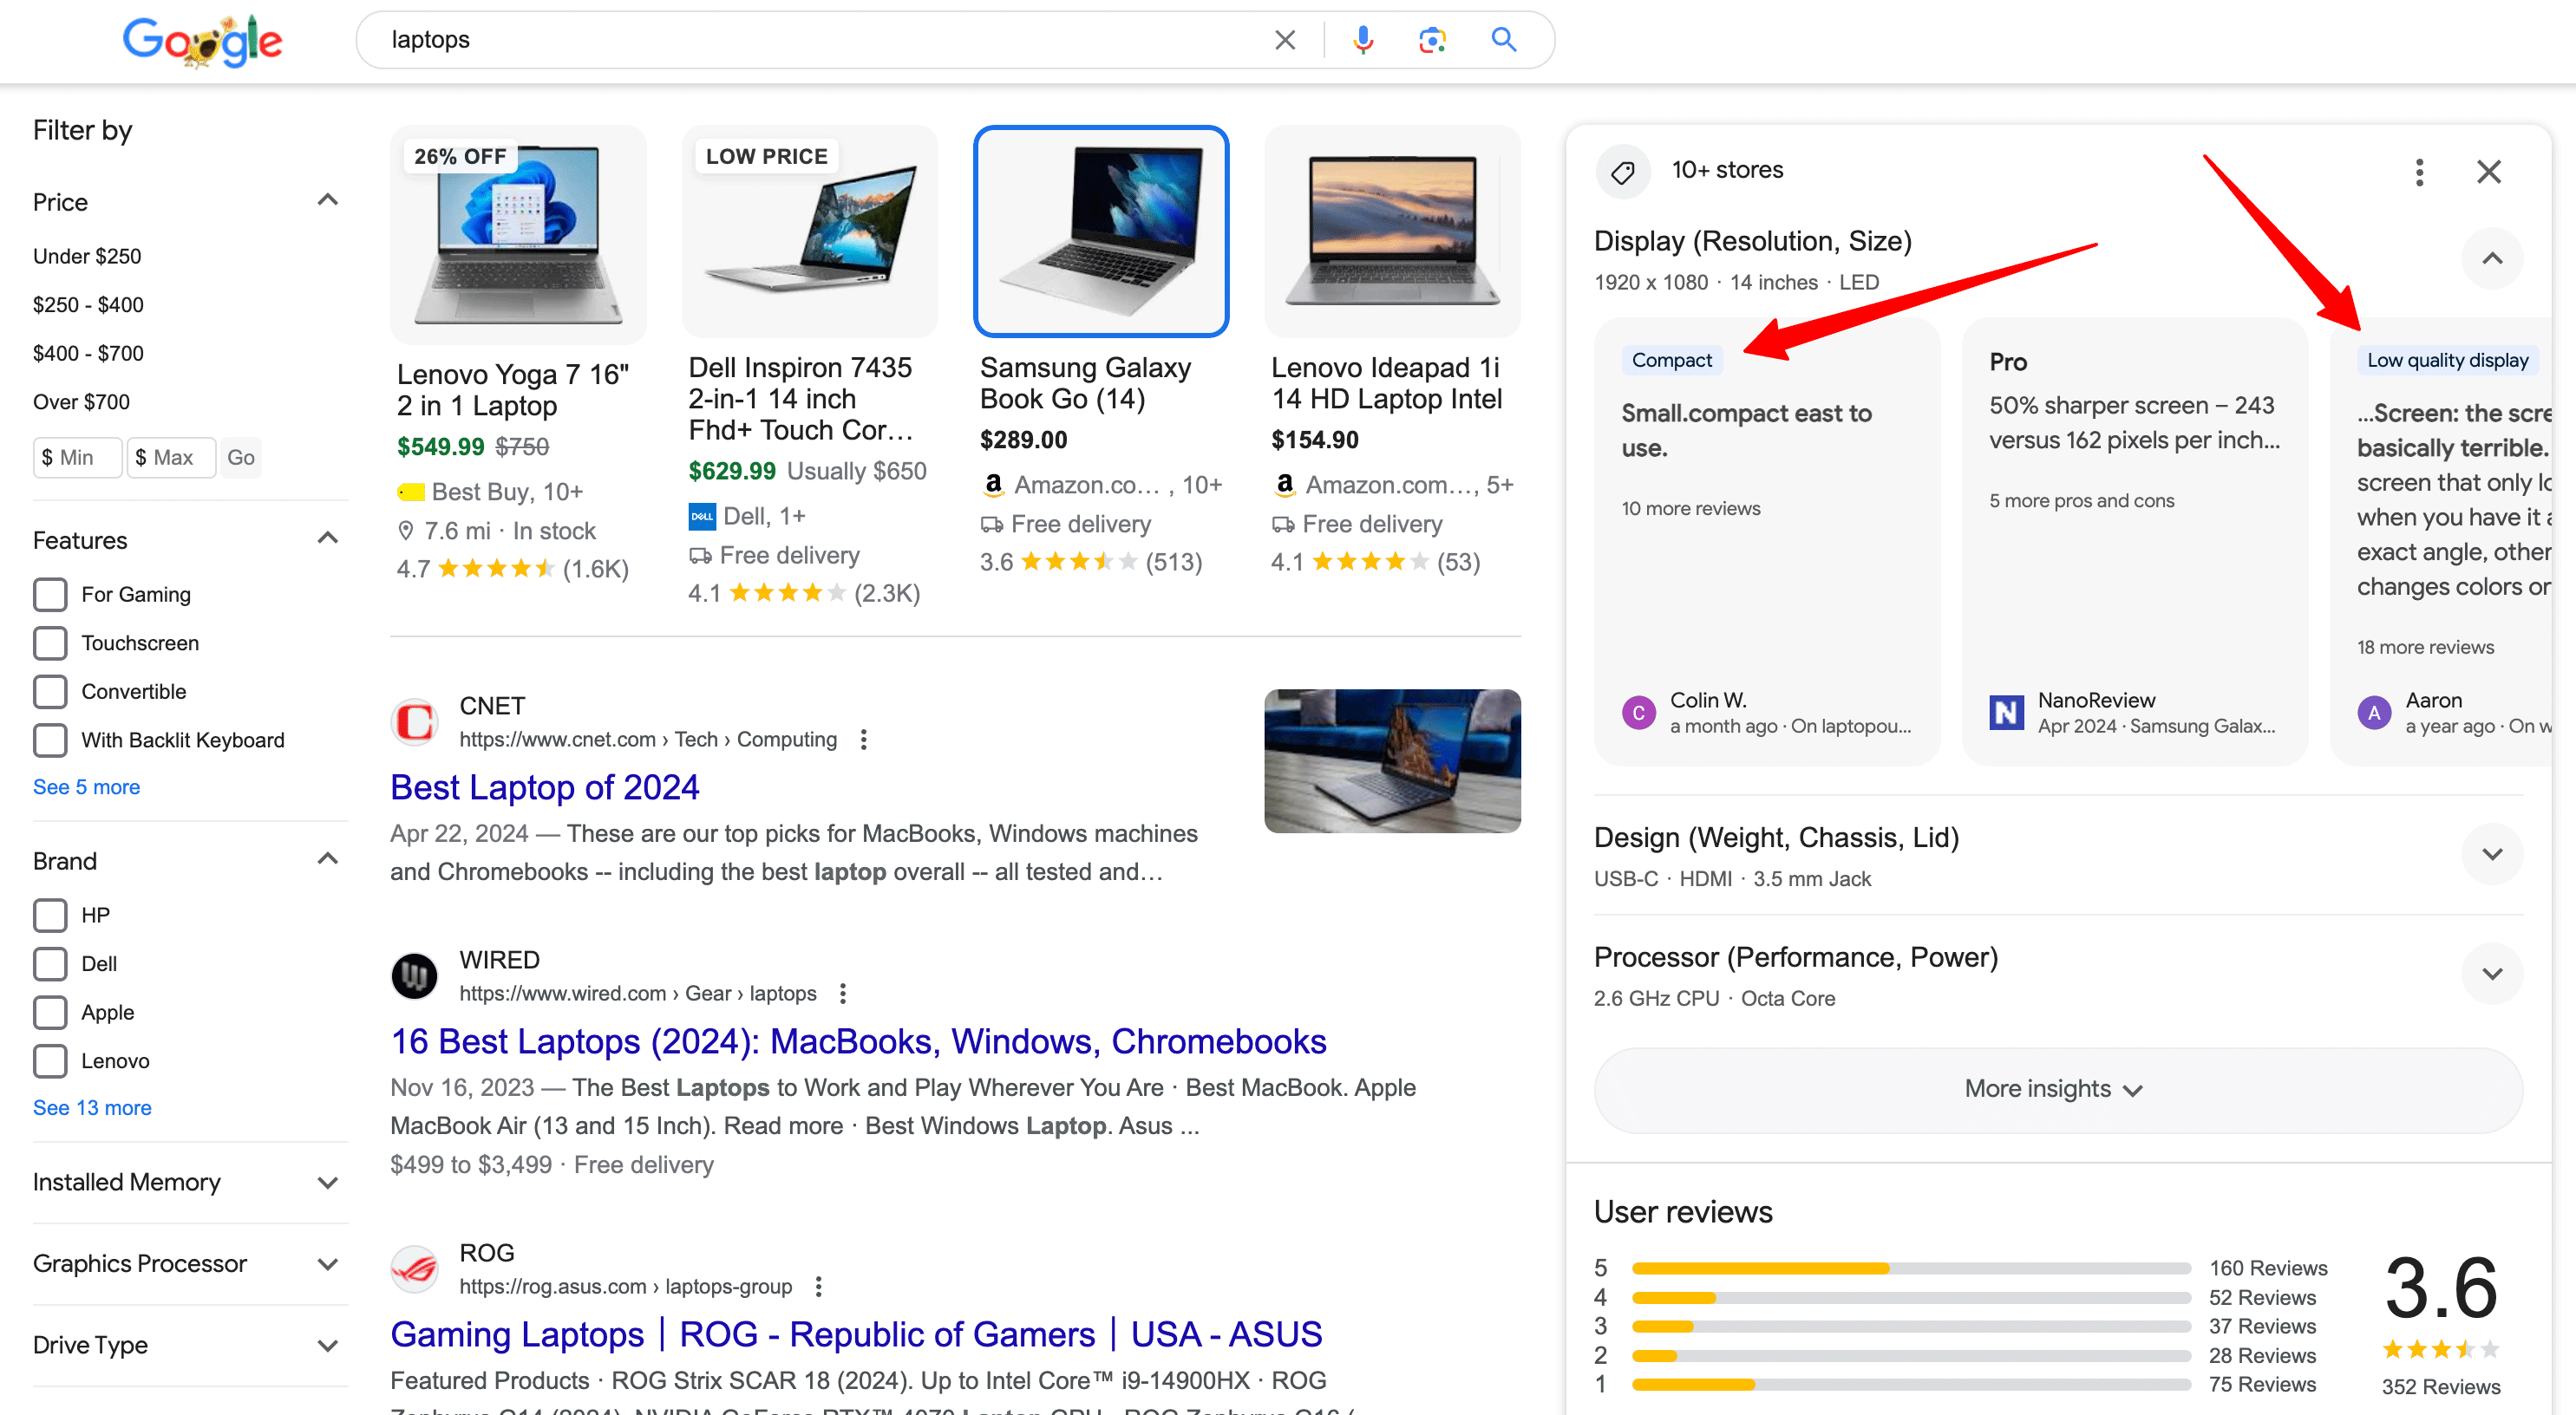Select the Under $250 price filter
The height and width of the screenshot is (1415, 2576).
[x=87, y=256]
